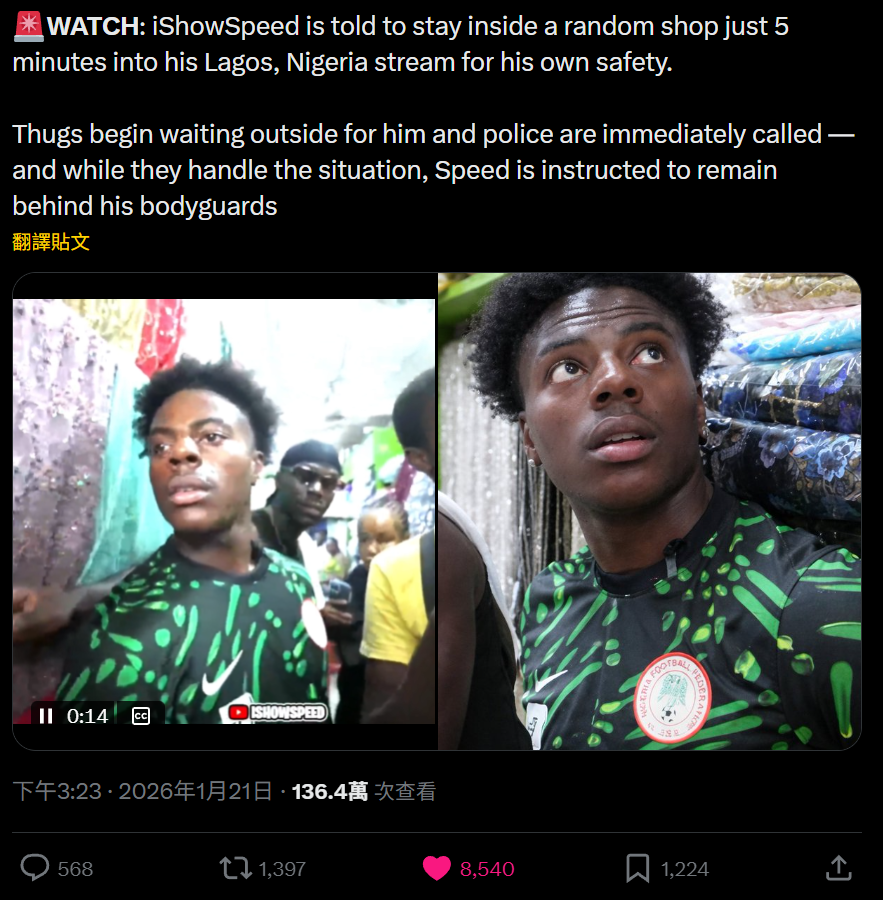Screen dimensions: 883x900
Task: Toggle closed captions on the video
Action: click(x=141, y=716)
